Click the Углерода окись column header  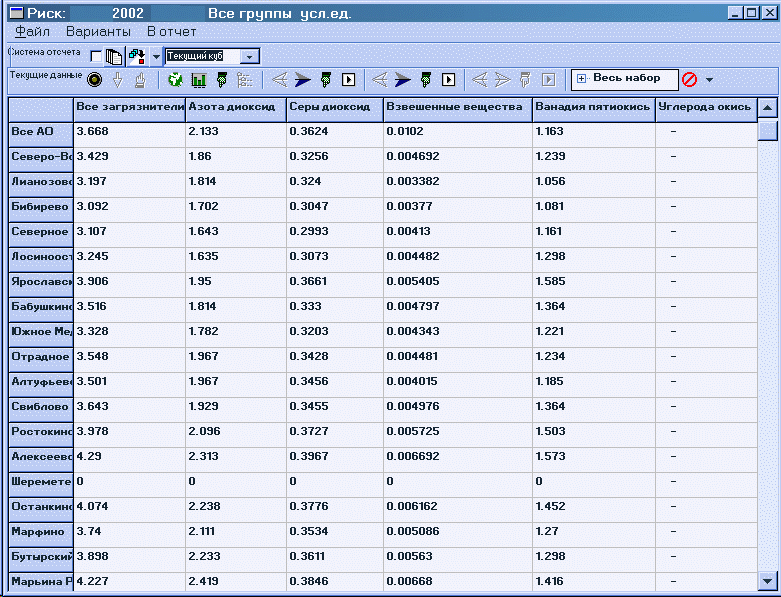[x=706, y=110]
